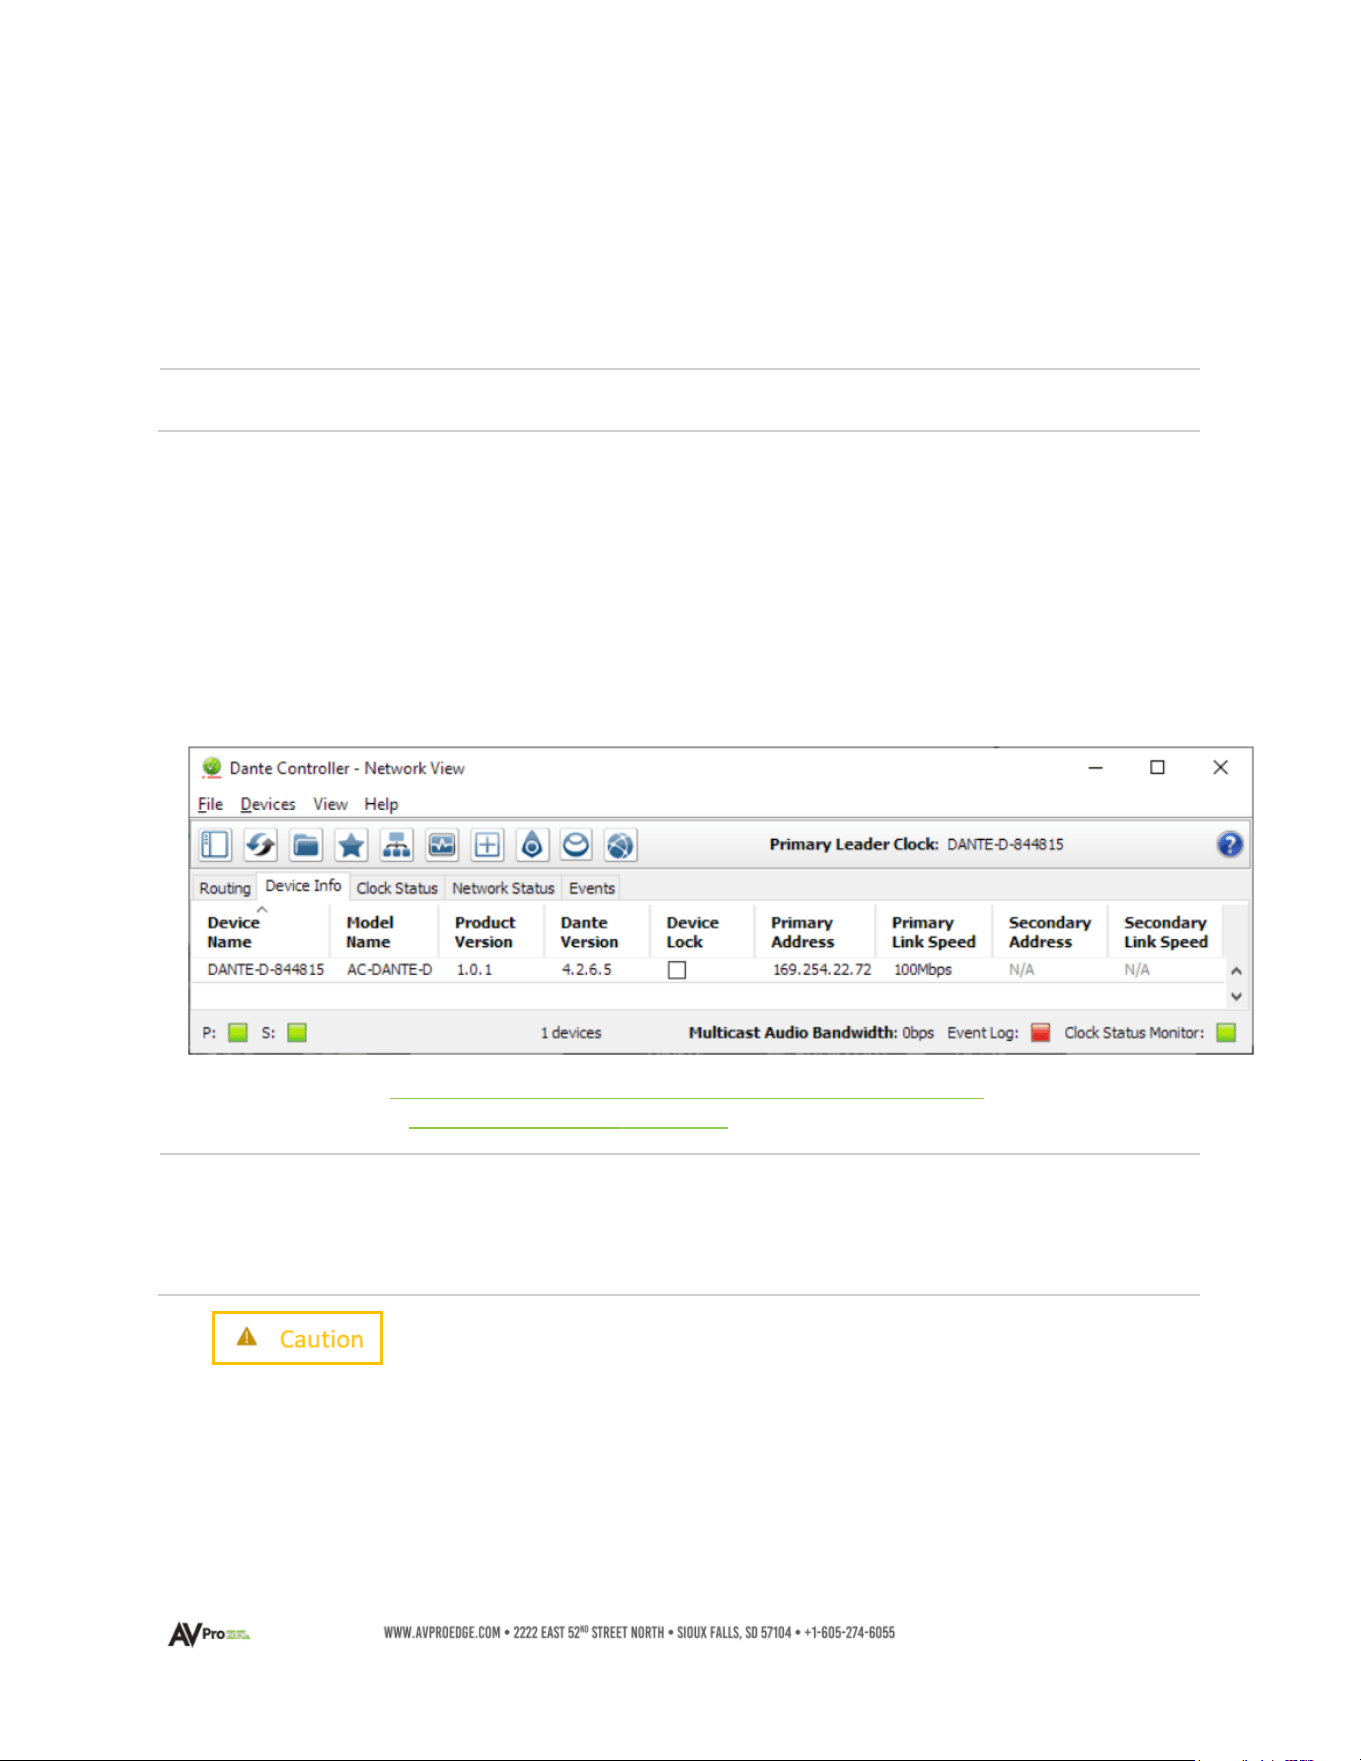The height and width of the screenshot is (1761, 1361).
Task: Click the N/A Secondary Link Speed cell
Action: [1137, 970]
